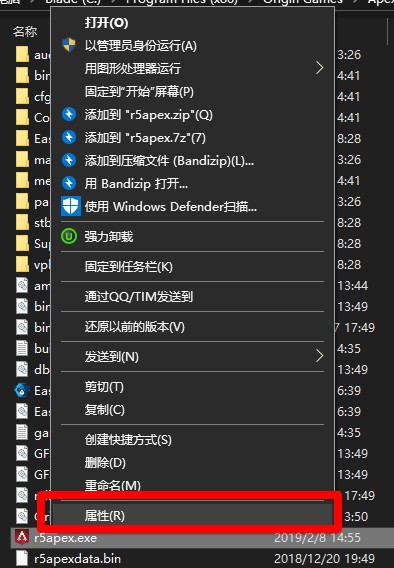Click Bandizip icon next to 添加到压缩文件
This screenshot has width=394, height=568.
point(69,160)
